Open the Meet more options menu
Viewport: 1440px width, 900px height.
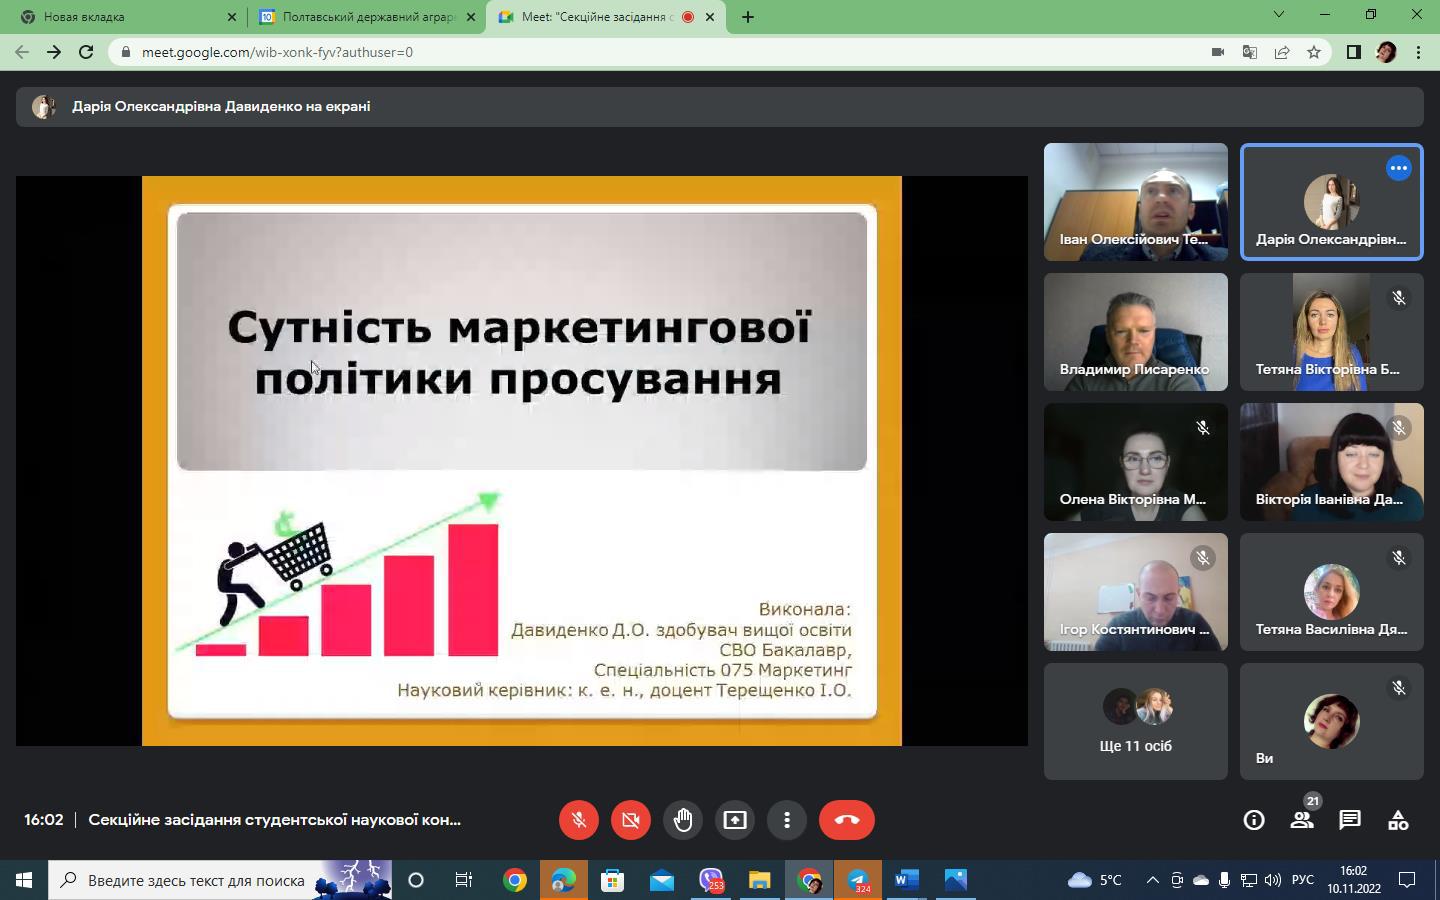787,820
